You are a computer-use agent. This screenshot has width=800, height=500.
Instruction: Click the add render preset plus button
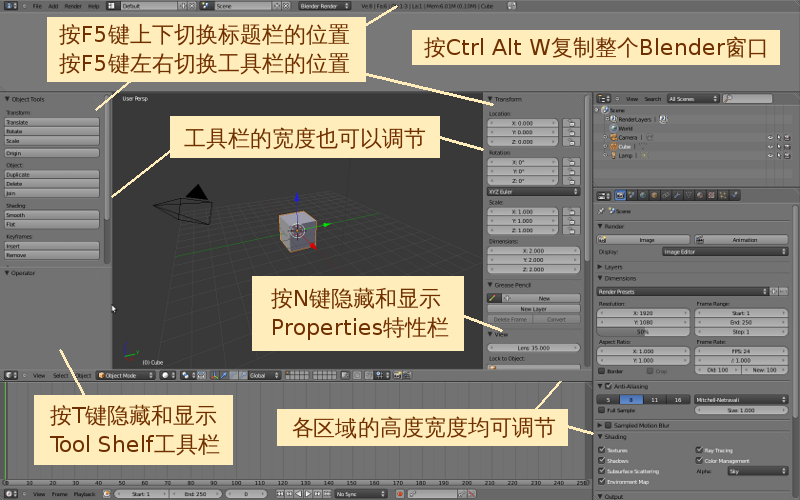774,291
